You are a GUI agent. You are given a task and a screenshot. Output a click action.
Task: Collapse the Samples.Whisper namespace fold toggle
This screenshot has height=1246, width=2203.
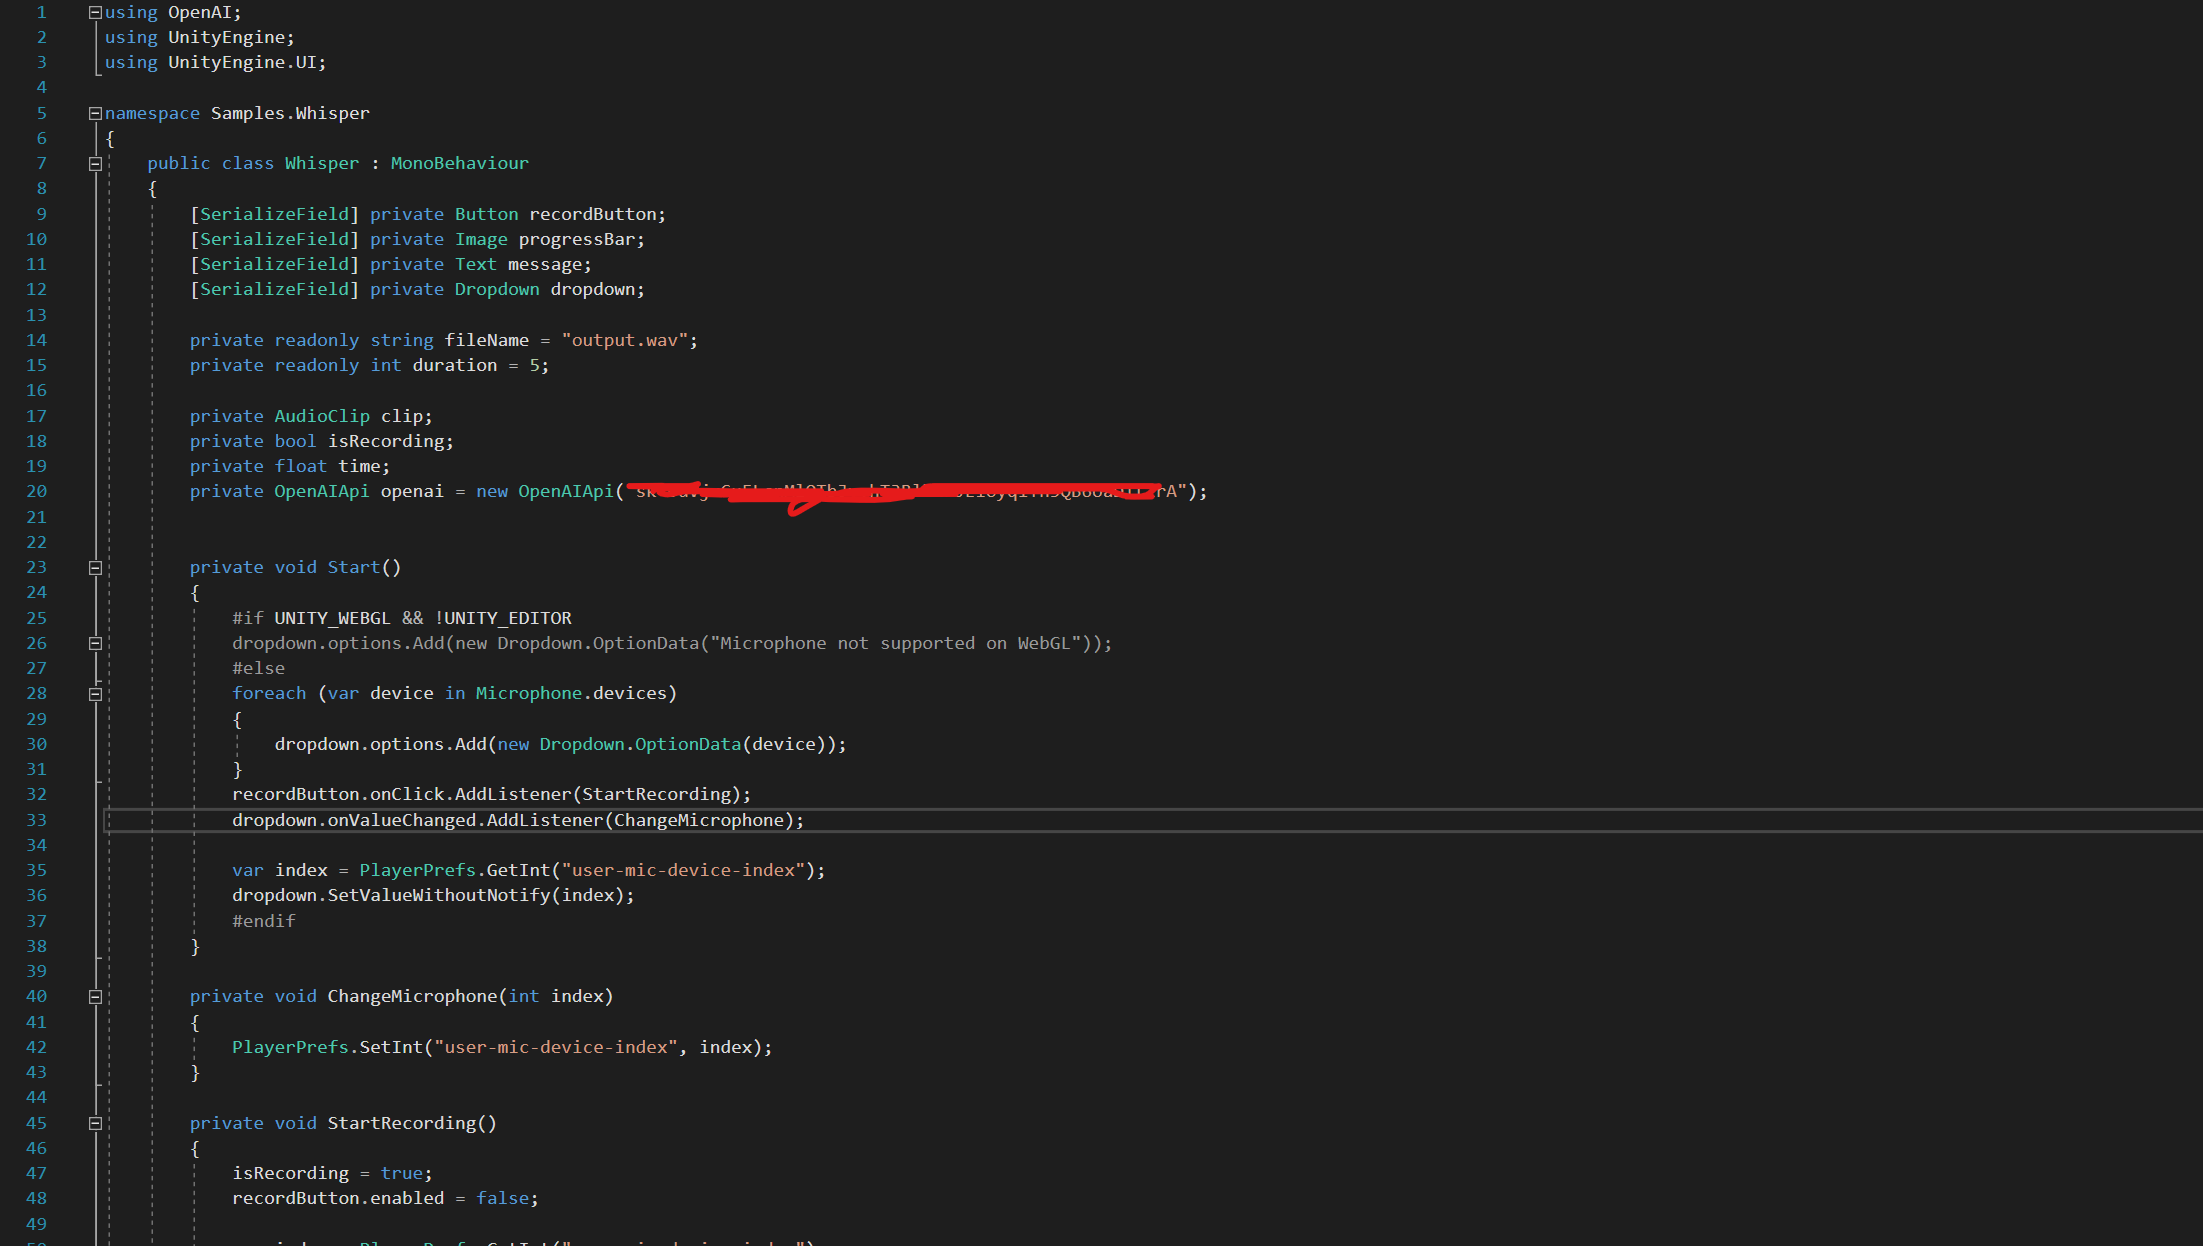(95, 113)
